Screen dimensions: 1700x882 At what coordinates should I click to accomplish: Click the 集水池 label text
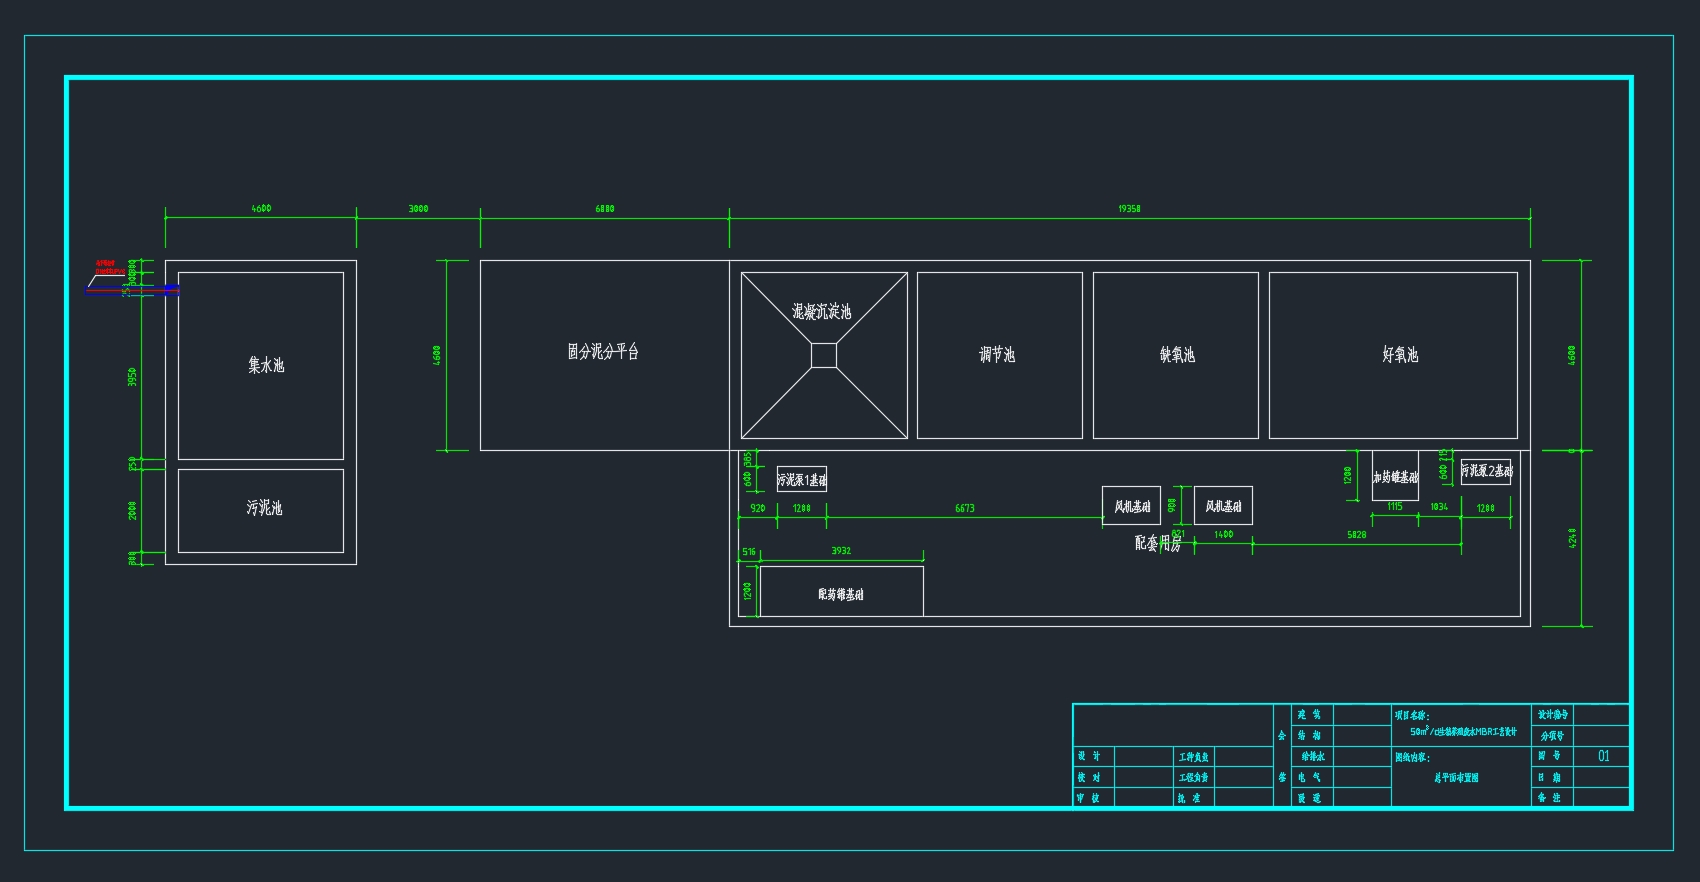point(266,366)
